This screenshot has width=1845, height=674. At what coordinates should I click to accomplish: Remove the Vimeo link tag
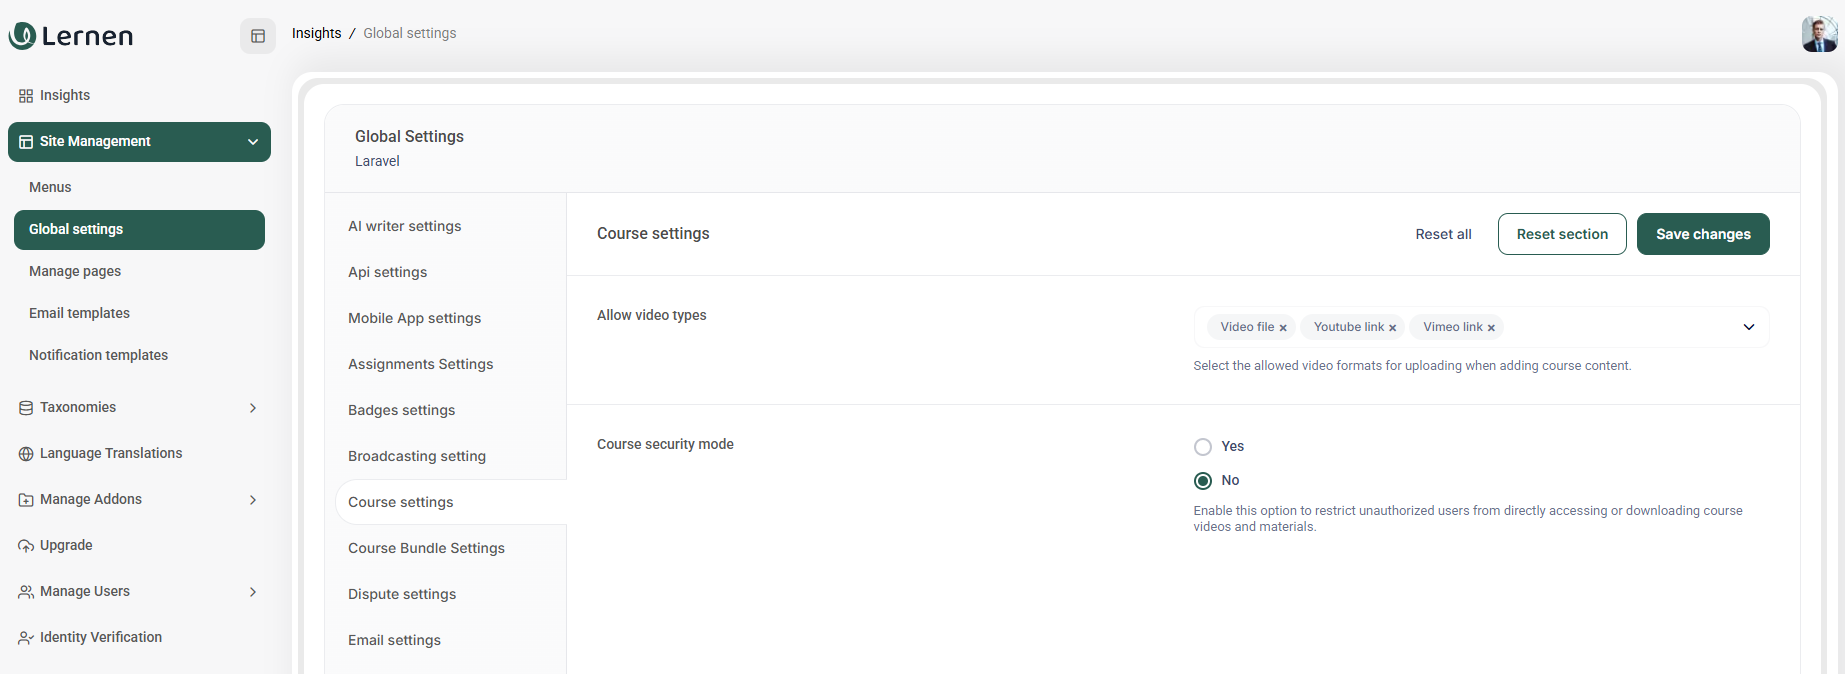click(x=1491, y=328)
